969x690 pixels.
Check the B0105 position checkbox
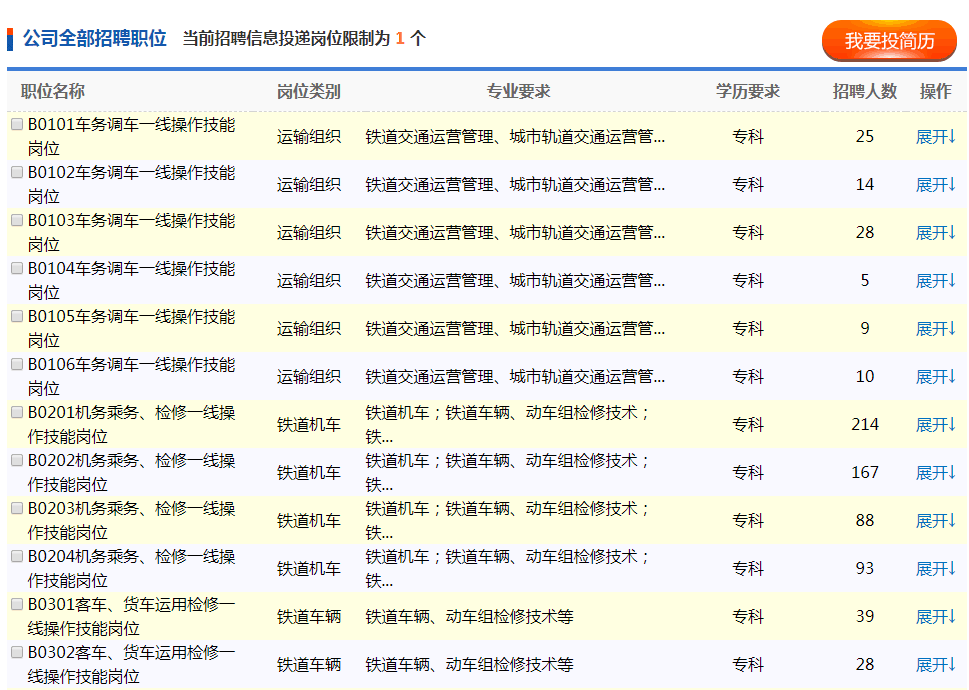pyautogui.click(x=17, y=317)
